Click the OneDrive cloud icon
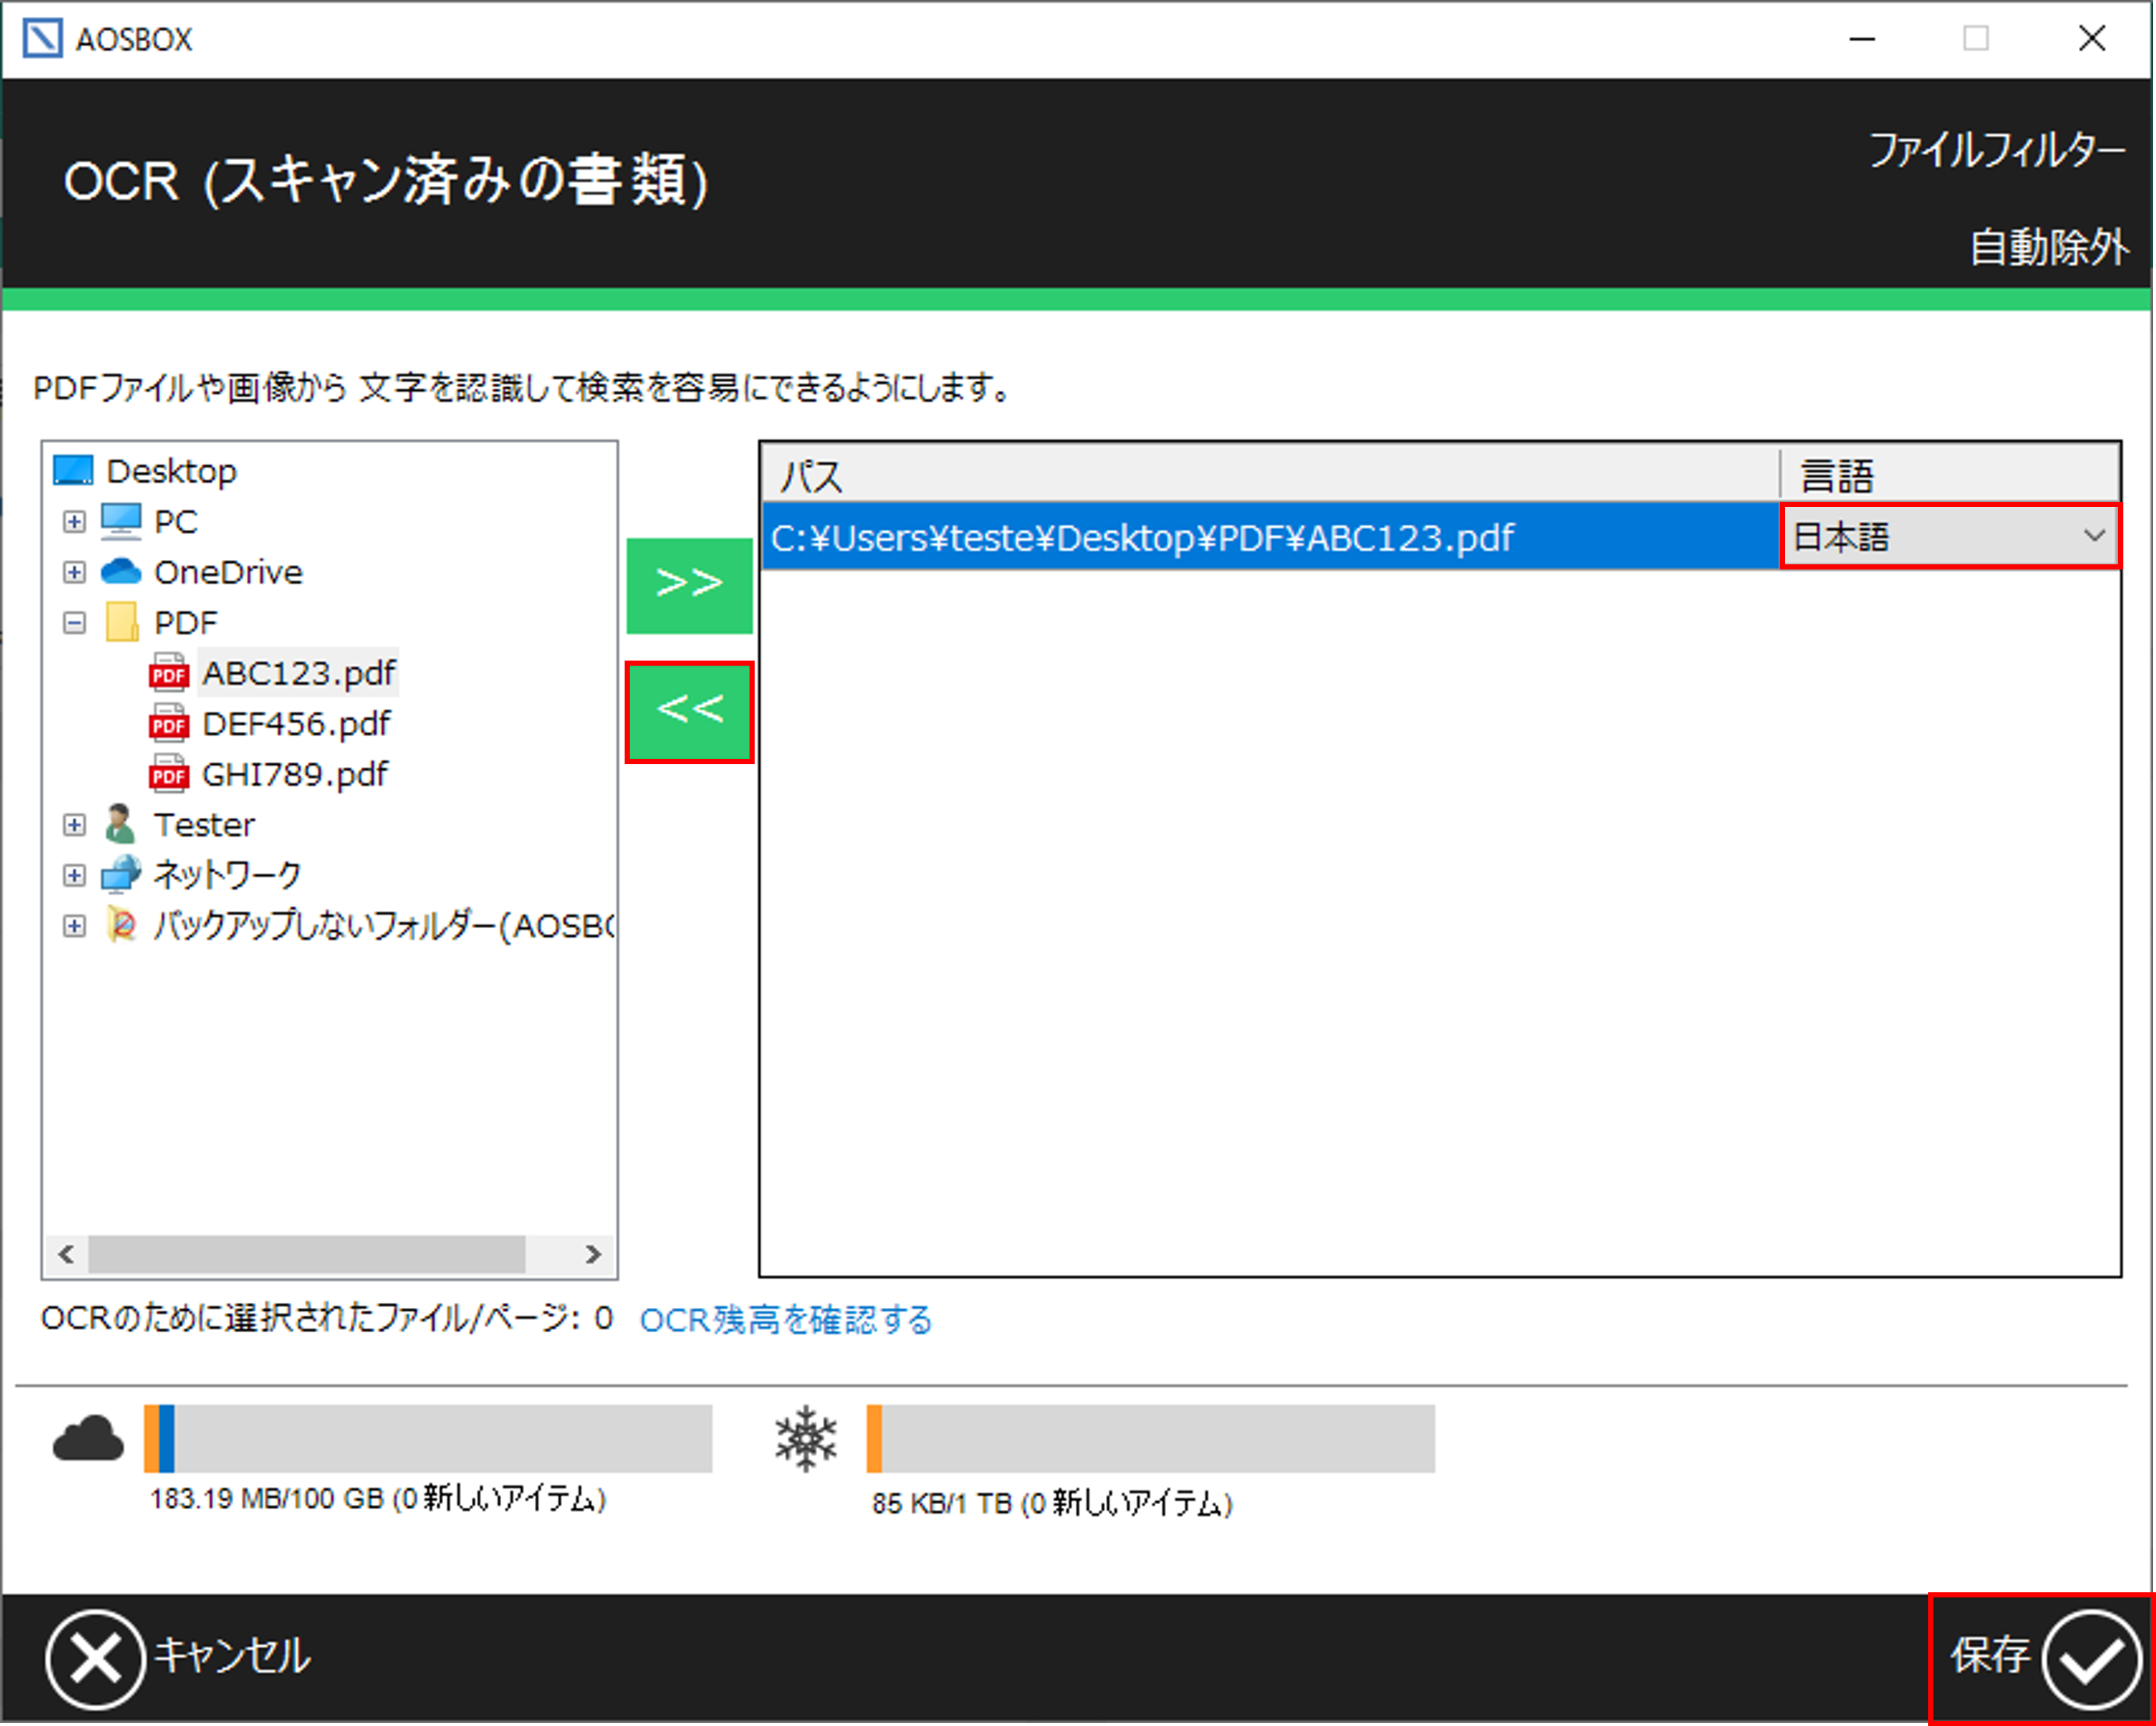Viewport: 2156px width, 1726px height. tap(121, 571)
